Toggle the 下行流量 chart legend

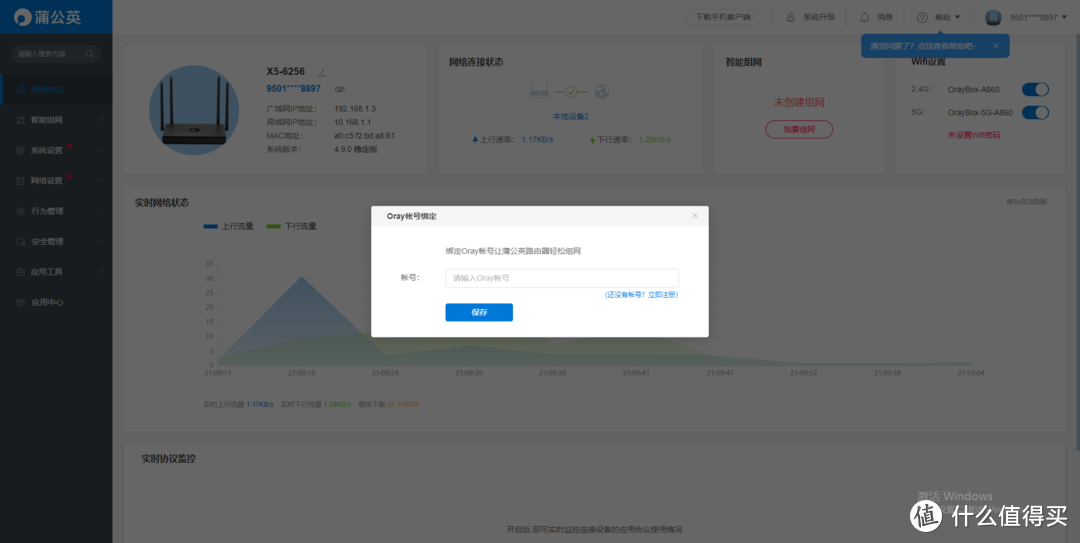pos(292,226)
